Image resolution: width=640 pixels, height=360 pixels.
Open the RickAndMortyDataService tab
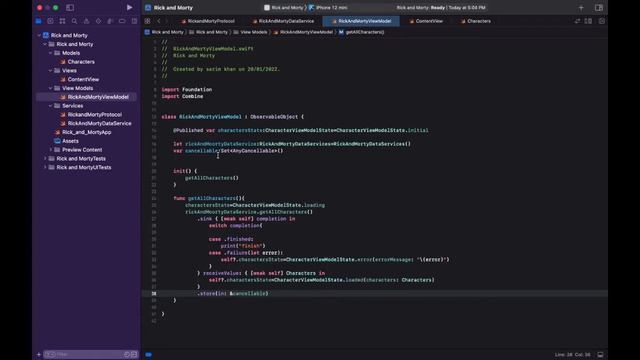tap(283, 21)
